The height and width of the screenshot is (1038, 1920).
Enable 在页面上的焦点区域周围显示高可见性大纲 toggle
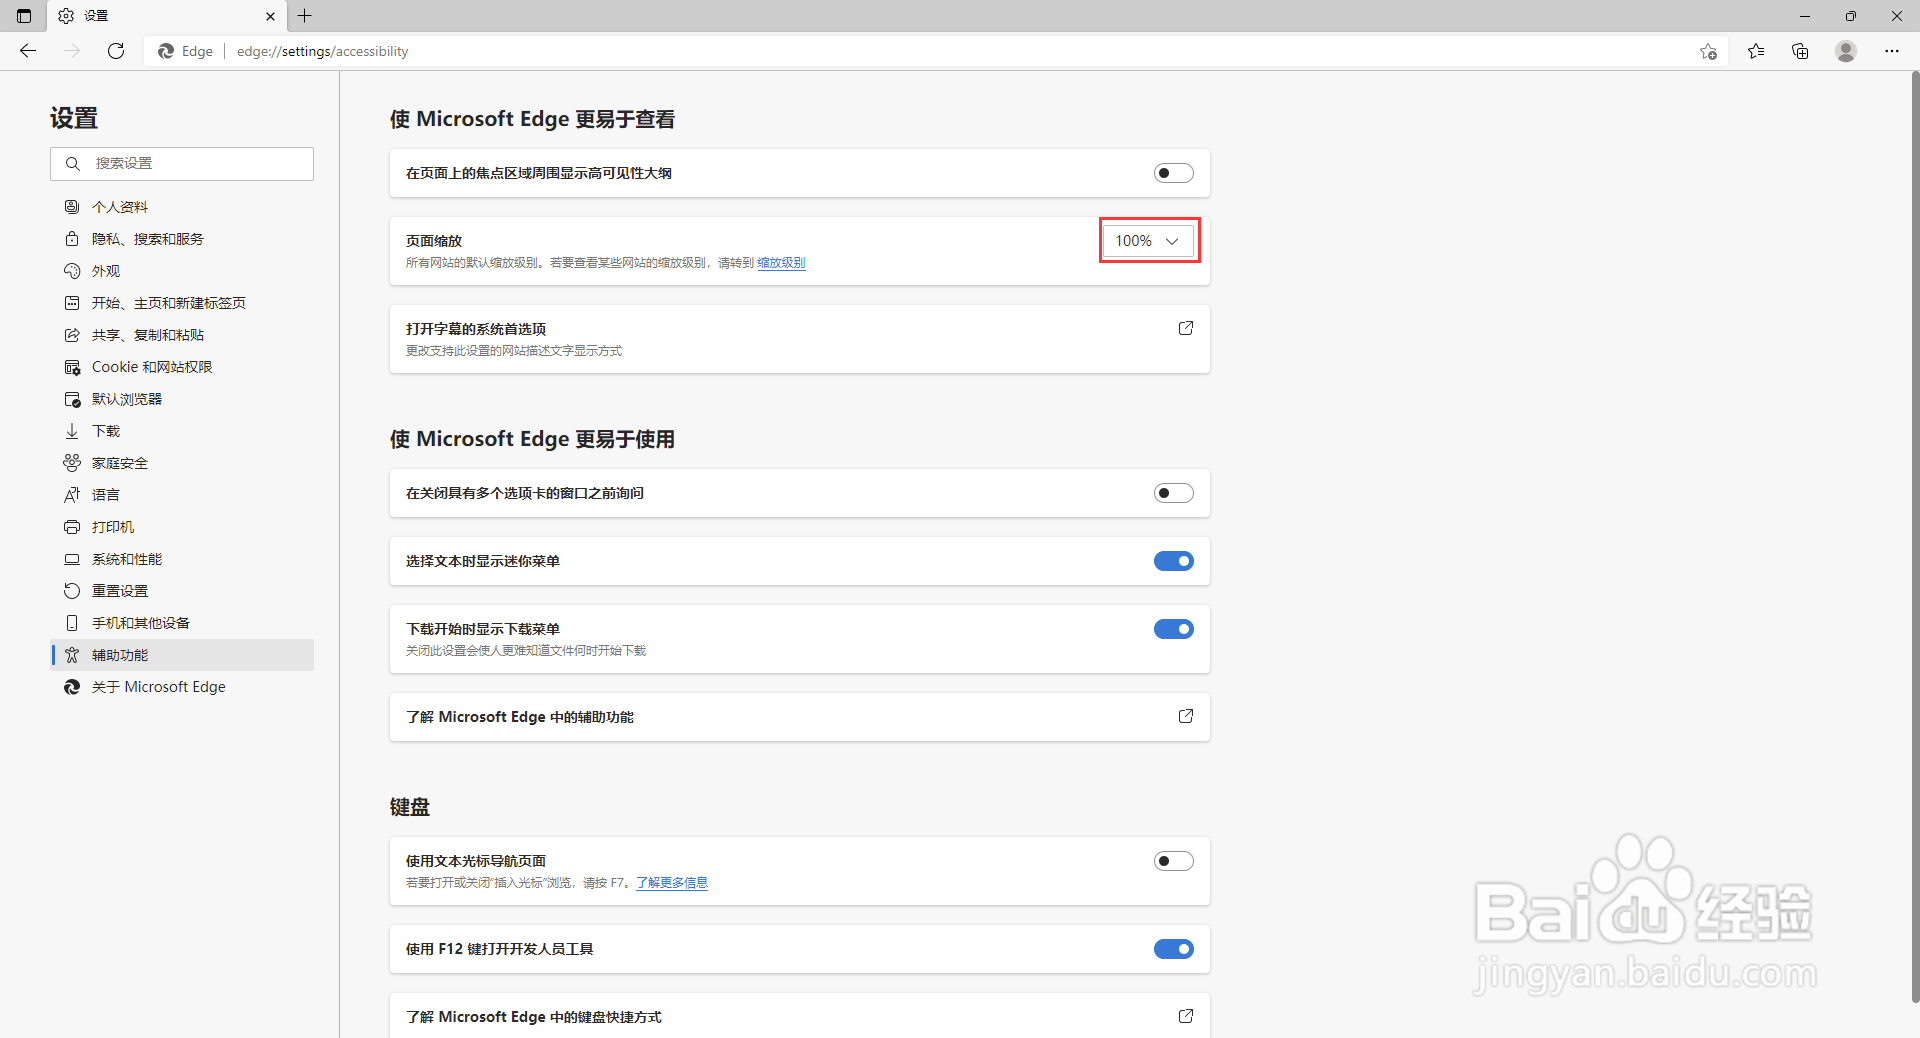(x=1174, y=173)
